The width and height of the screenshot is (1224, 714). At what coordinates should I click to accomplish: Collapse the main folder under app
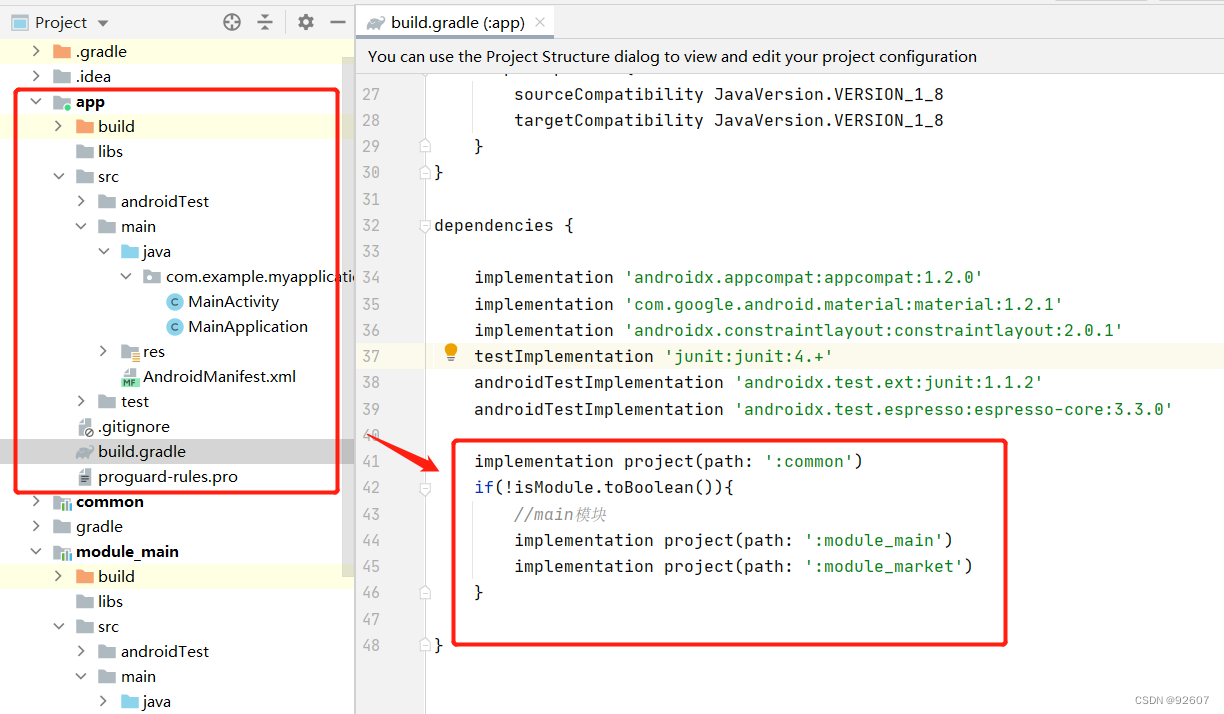click(x=81, y=227)
